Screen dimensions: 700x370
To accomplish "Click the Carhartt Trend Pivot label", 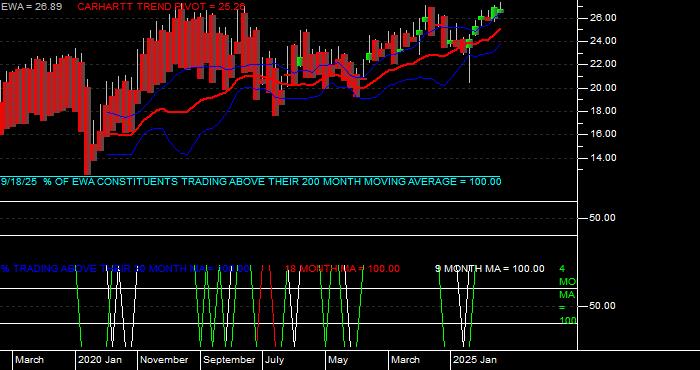I will point(161,7).
